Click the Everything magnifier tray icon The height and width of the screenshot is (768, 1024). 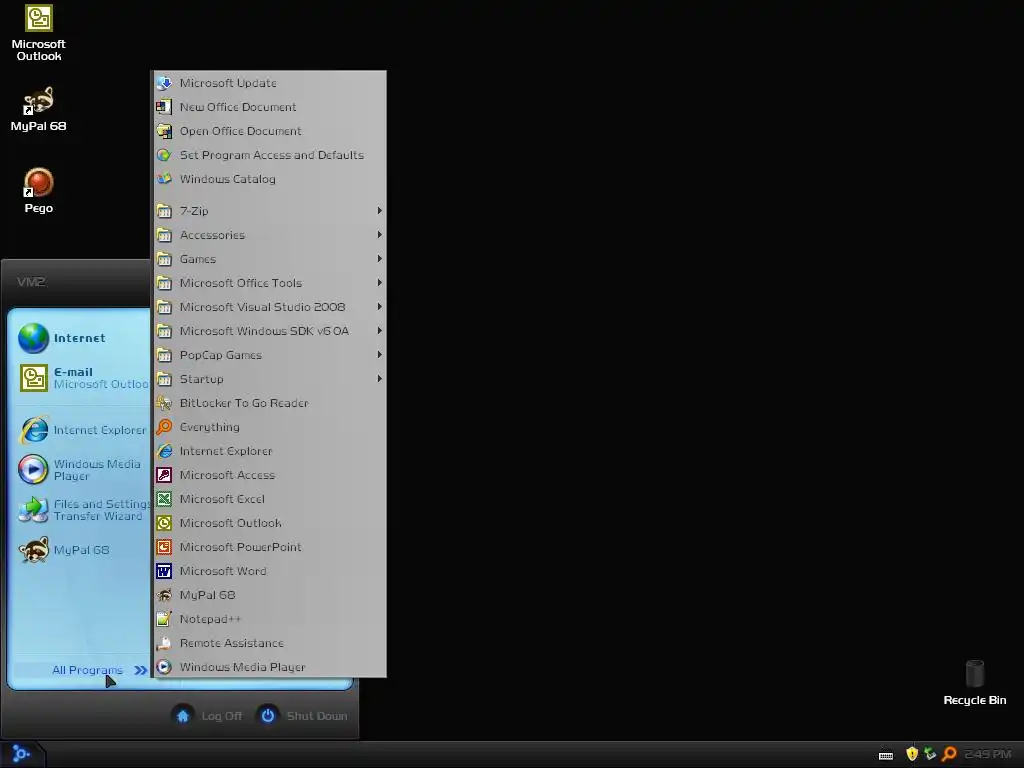(950, 754)
